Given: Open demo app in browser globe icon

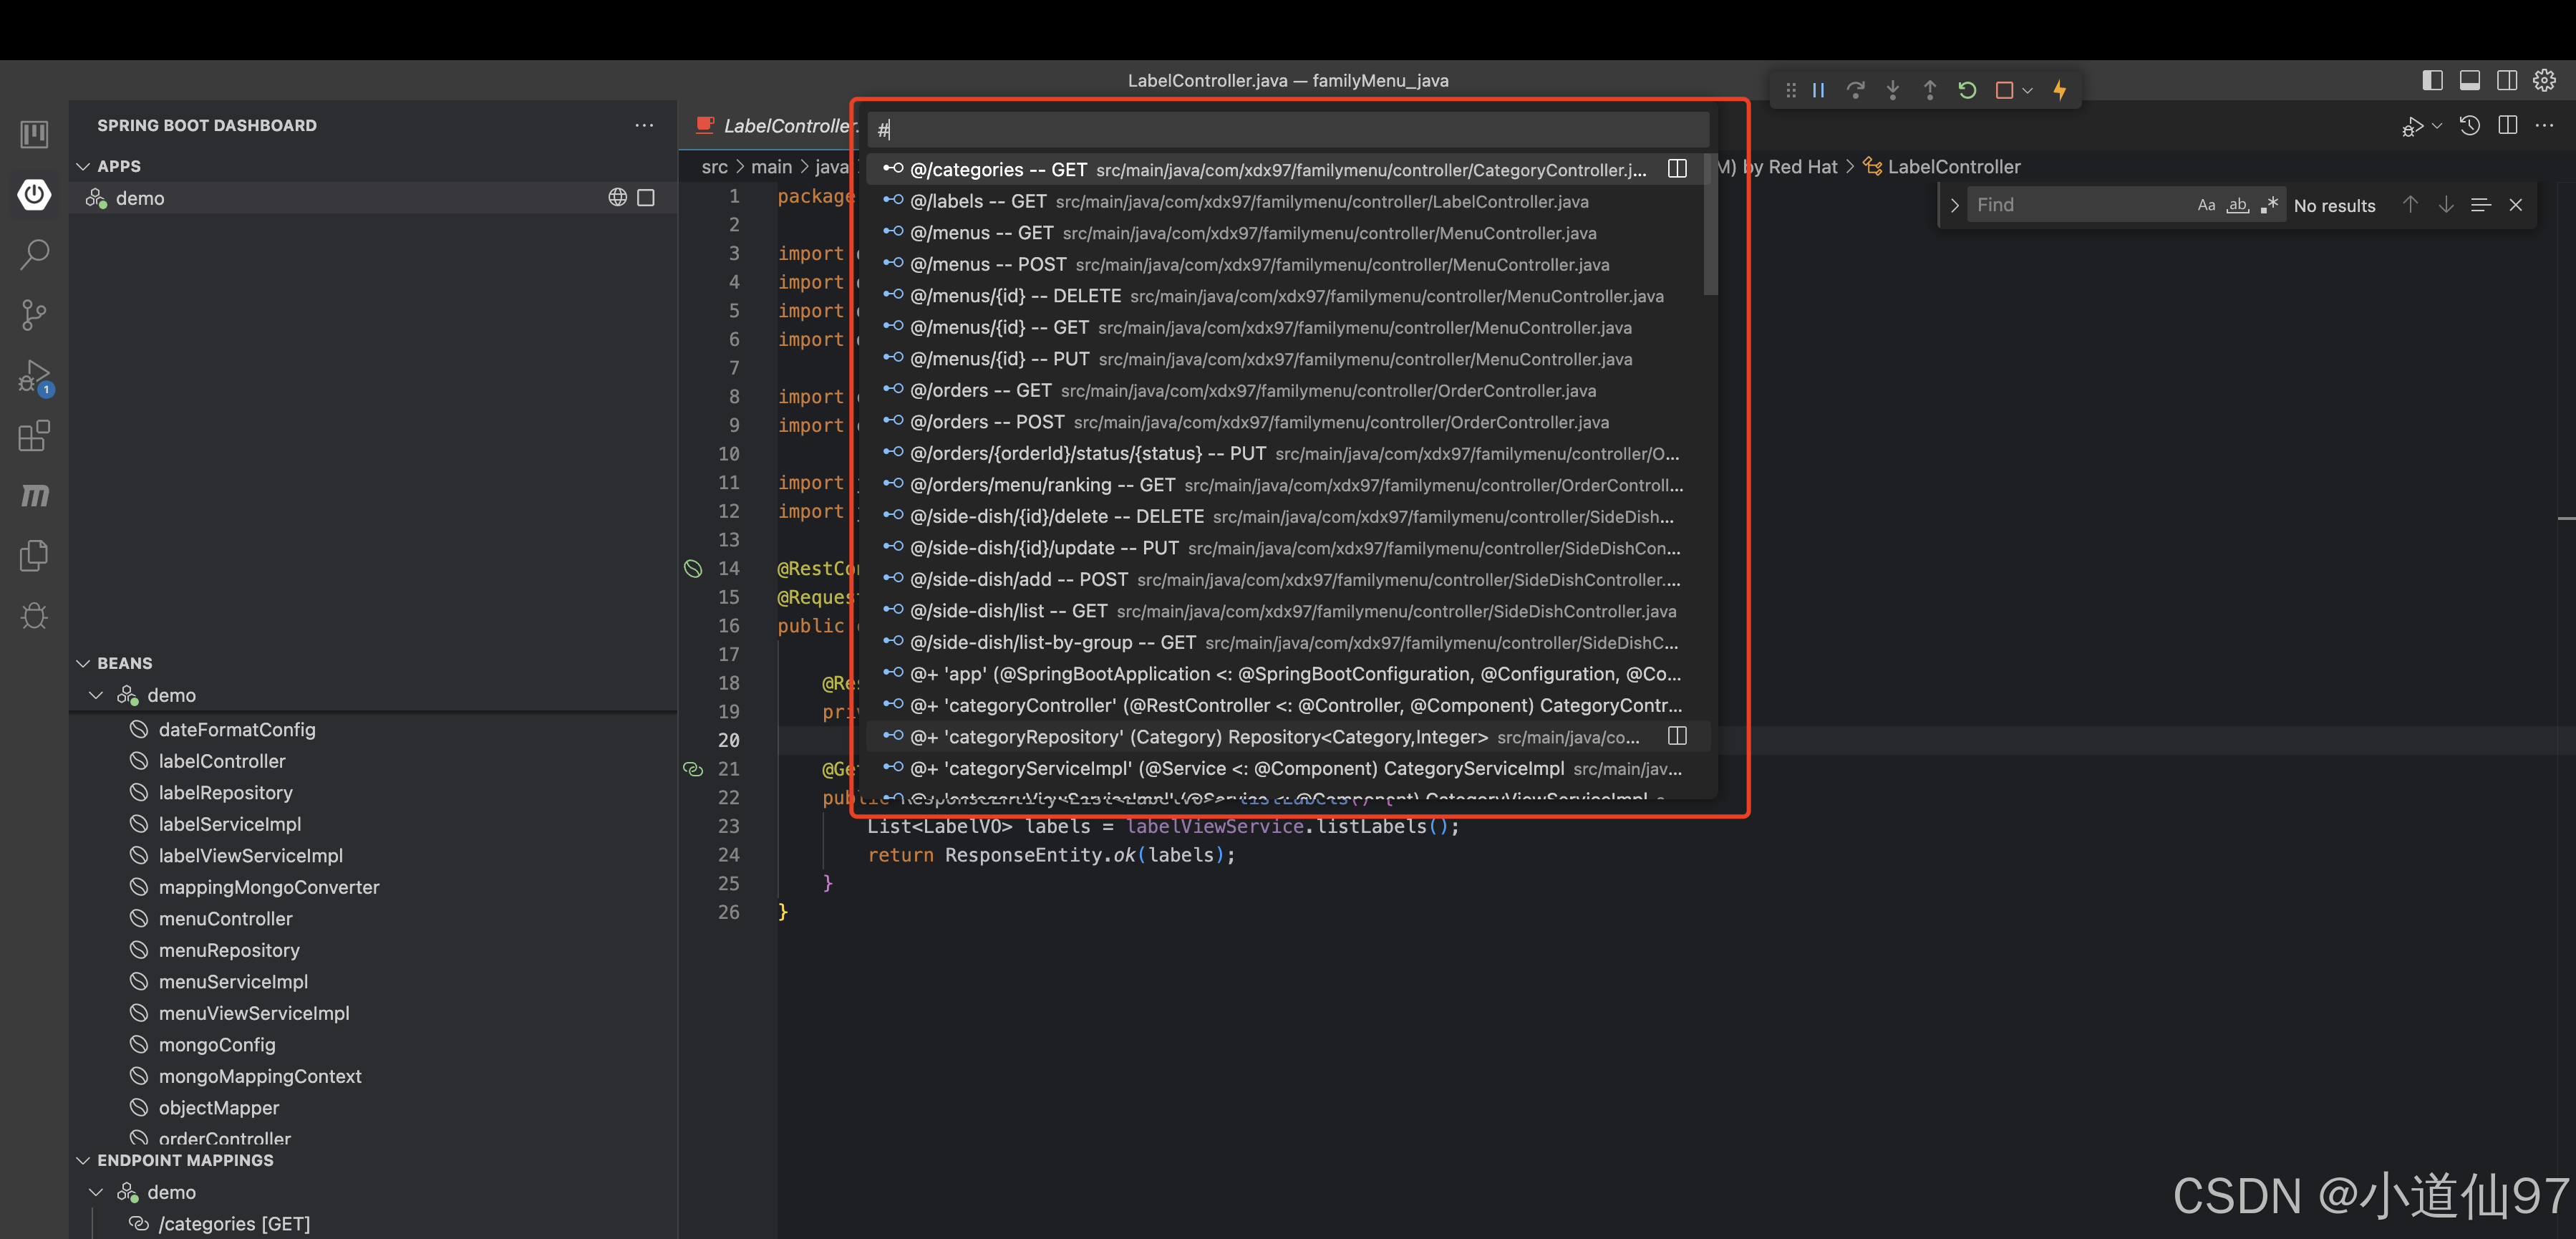Looking at the screenshot, I should tap(617, 197).
